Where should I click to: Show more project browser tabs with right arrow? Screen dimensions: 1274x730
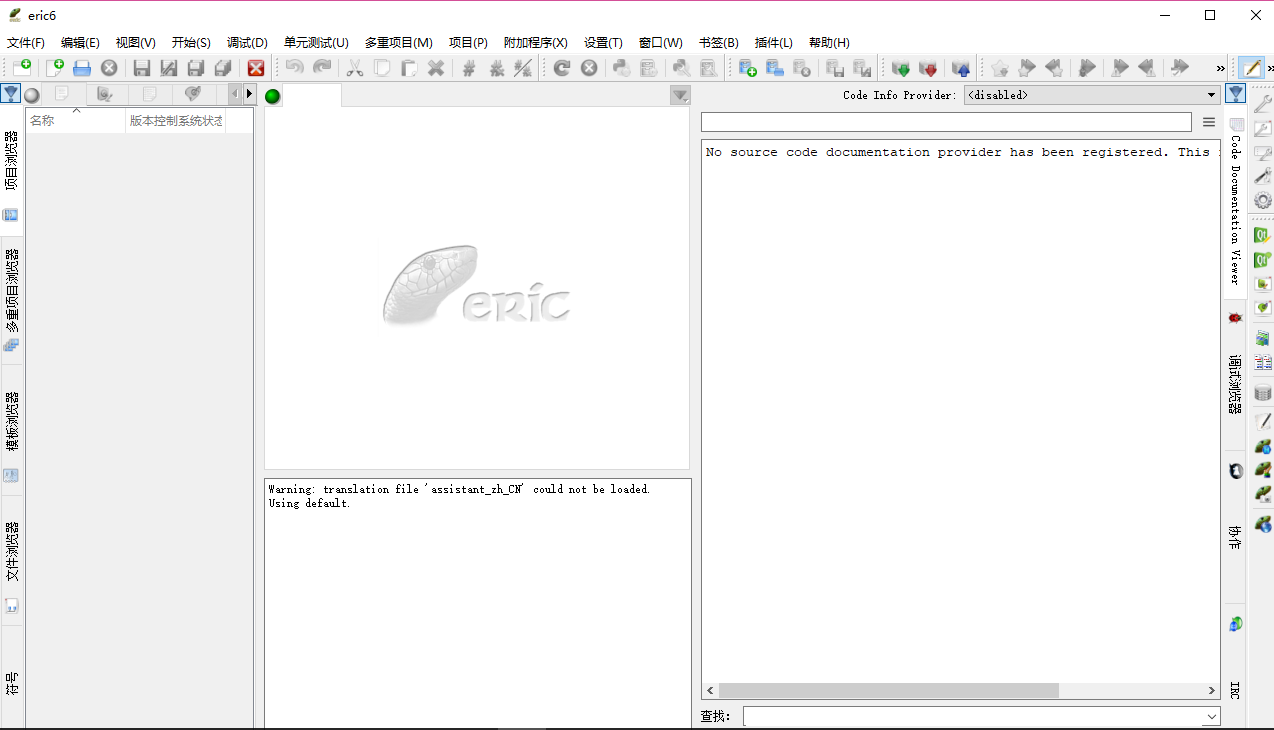pos(249,94)
